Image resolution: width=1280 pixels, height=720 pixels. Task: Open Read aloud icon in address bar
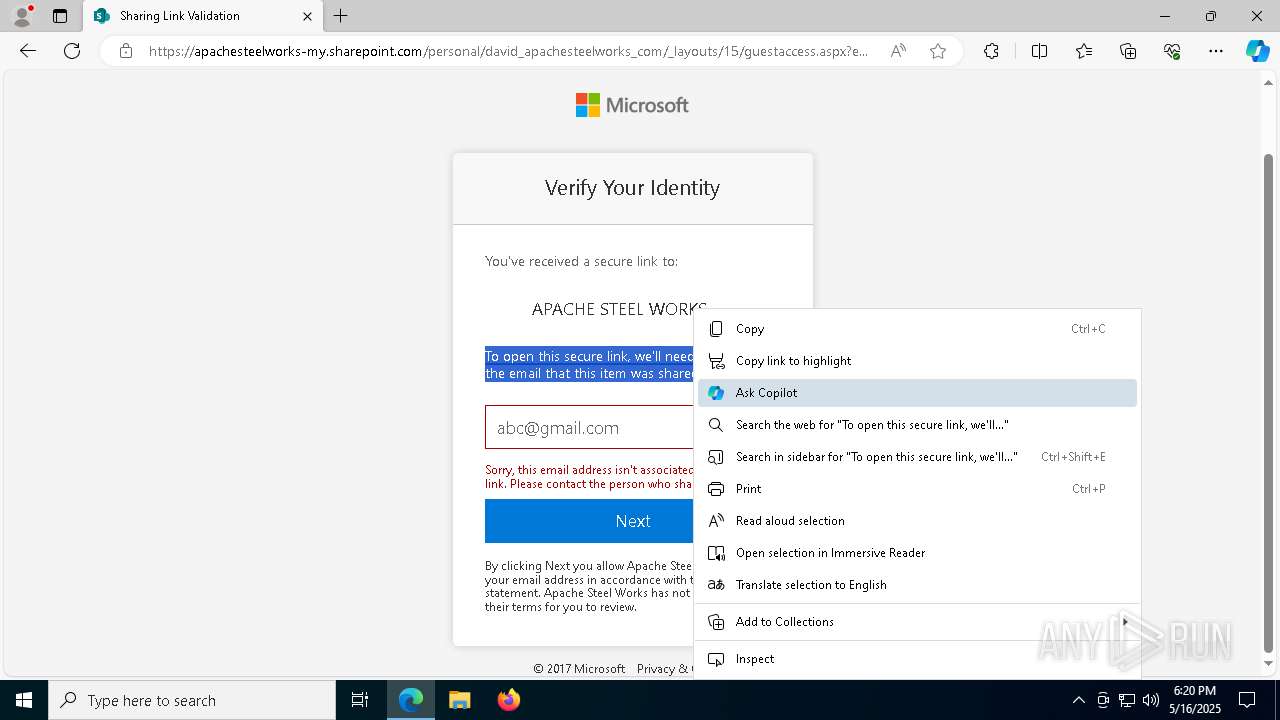pos(898,51)
